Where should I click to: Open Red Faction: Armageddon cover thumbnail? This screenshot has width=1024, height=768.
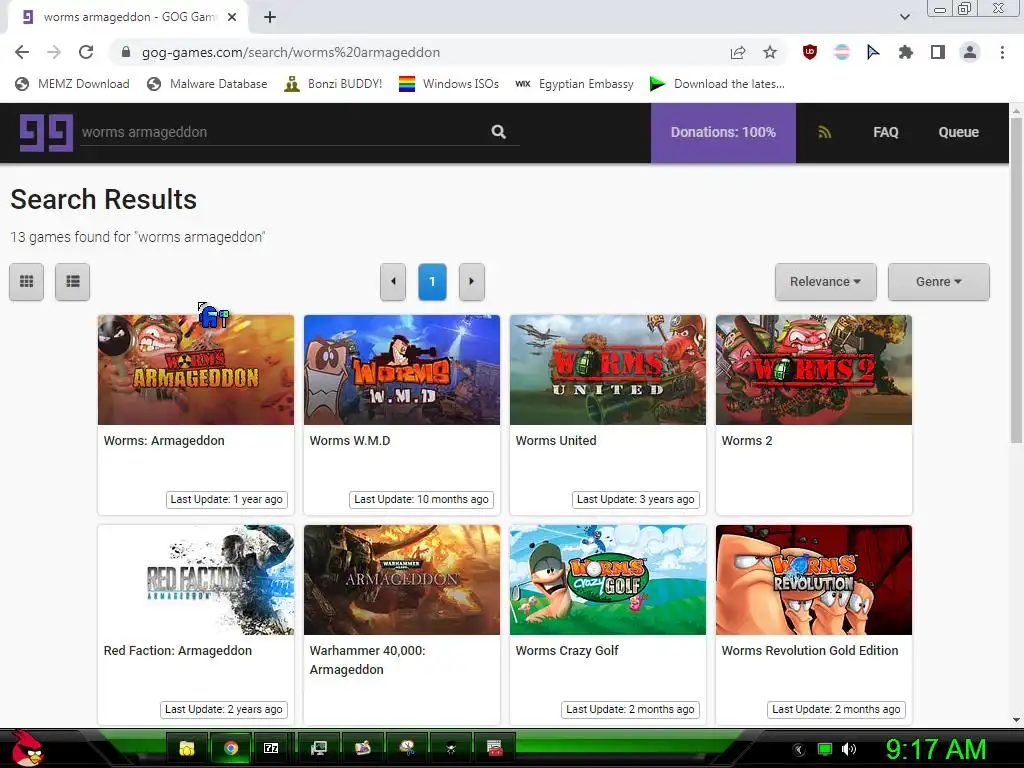pyautogui.click(x=196, y=580)
